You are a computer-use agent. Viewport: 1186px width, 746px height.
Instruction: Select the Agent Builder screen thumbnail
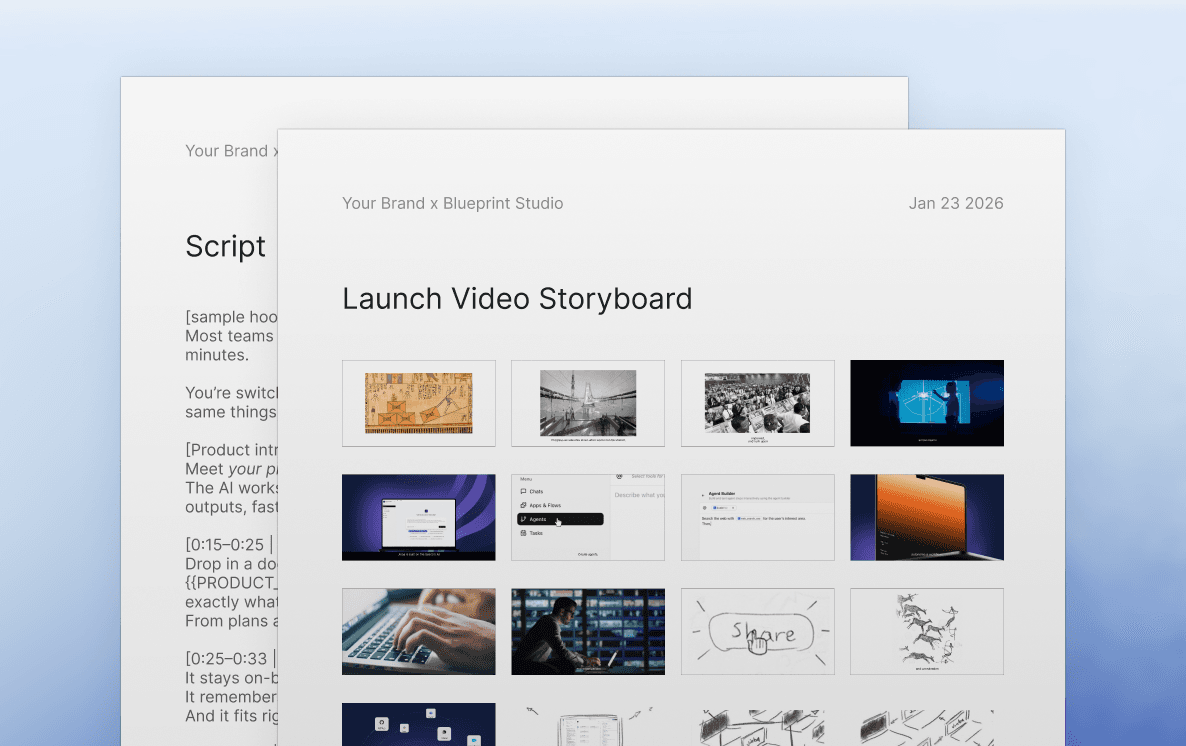coord(757,518)
